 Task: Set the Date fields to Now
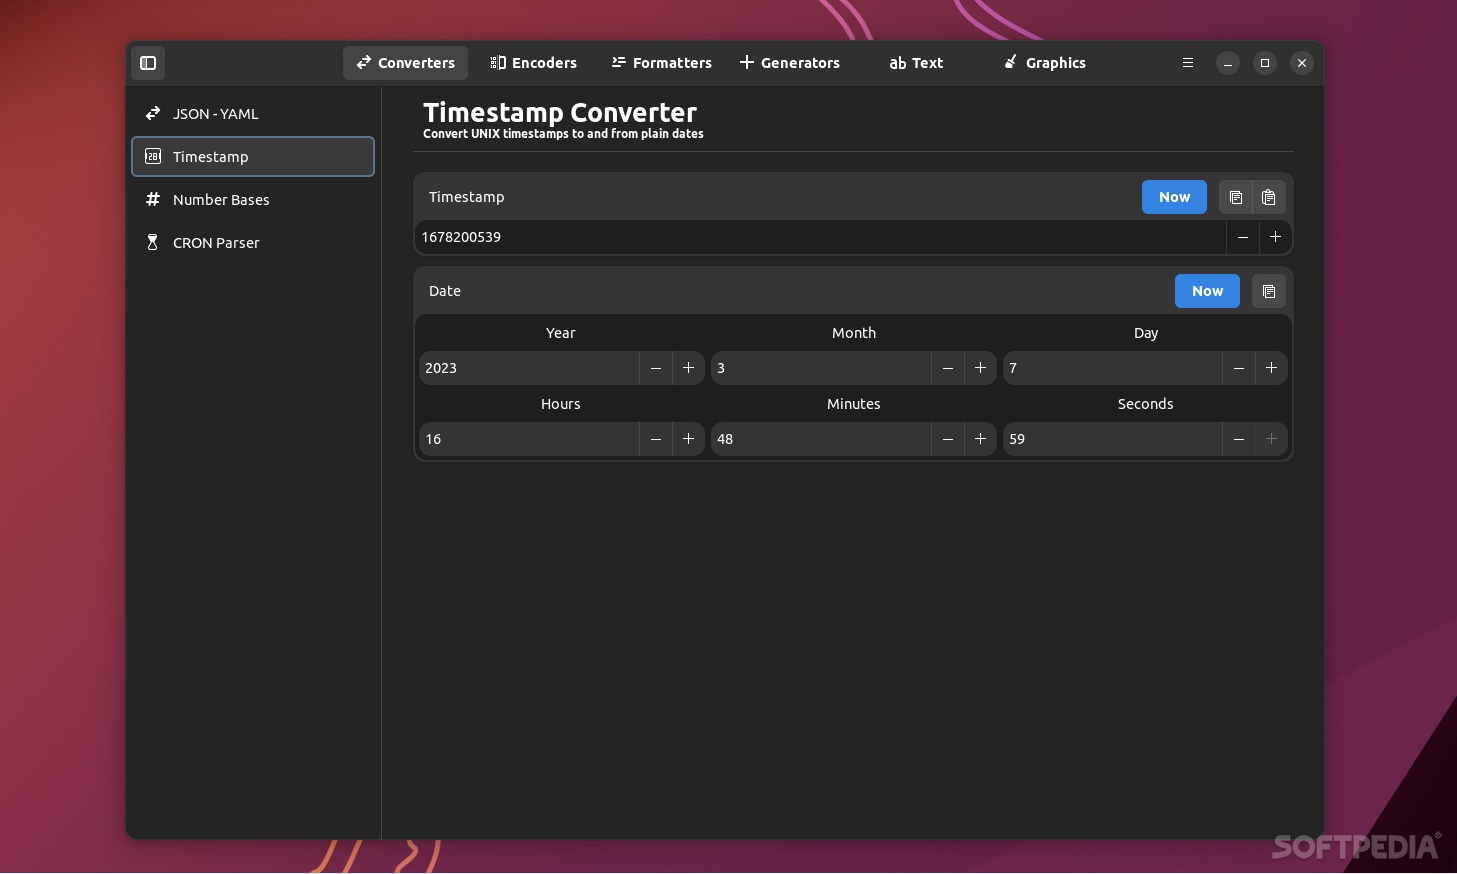click(x=1207, y=291)
